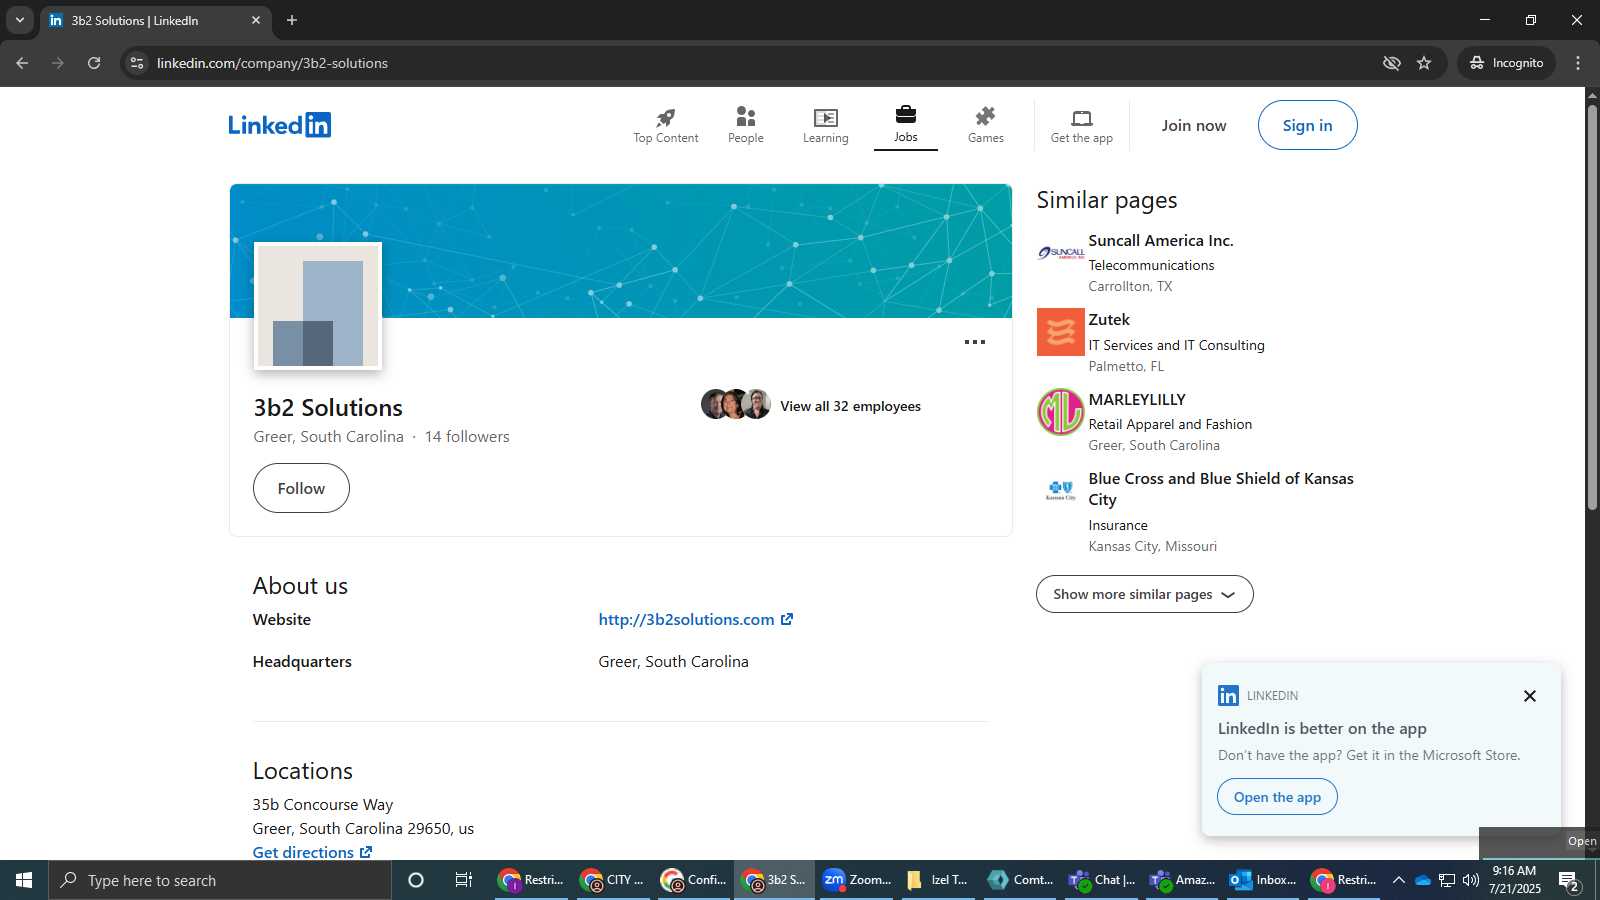The height and width of the screenshot is (900, 1600).
Task: Open the Learning navigation item
Action: [825, 126]
